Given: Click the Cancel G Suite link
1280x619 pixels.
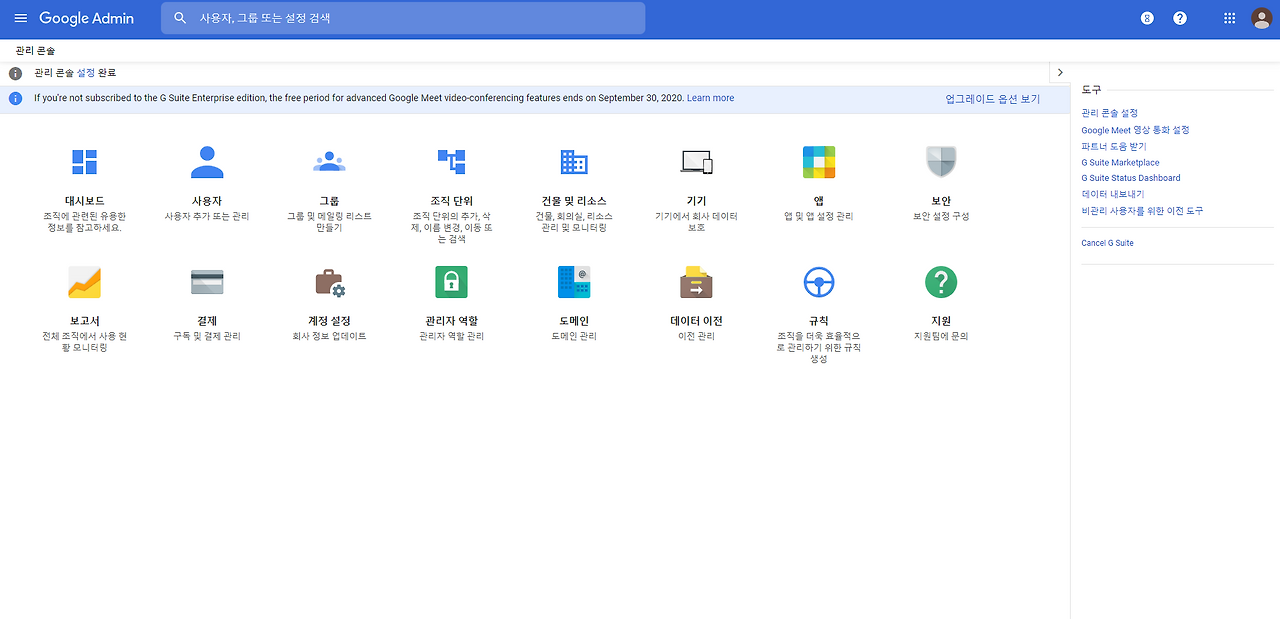Looking at the screenshot, I should [x=1107, y=243].
